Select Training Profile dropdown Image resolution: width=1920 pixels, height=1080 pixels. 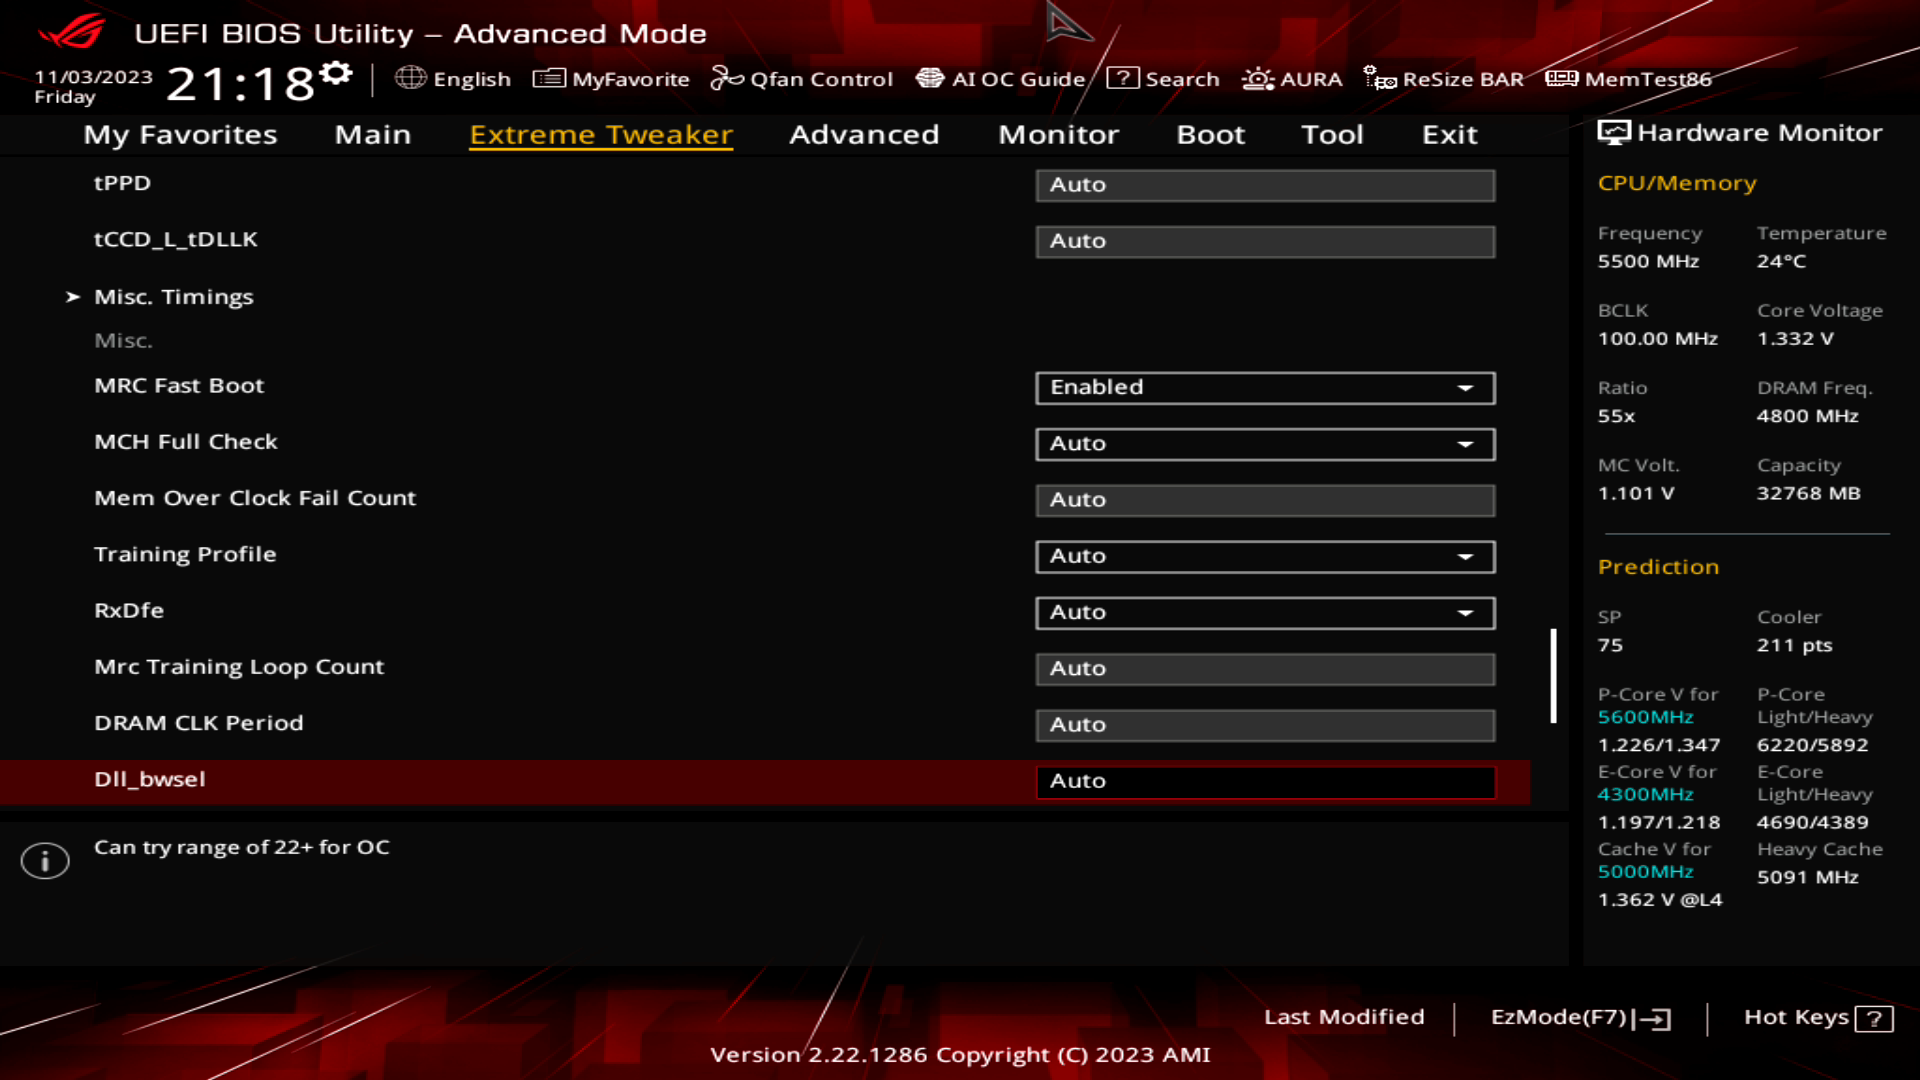coord(1263,555)
